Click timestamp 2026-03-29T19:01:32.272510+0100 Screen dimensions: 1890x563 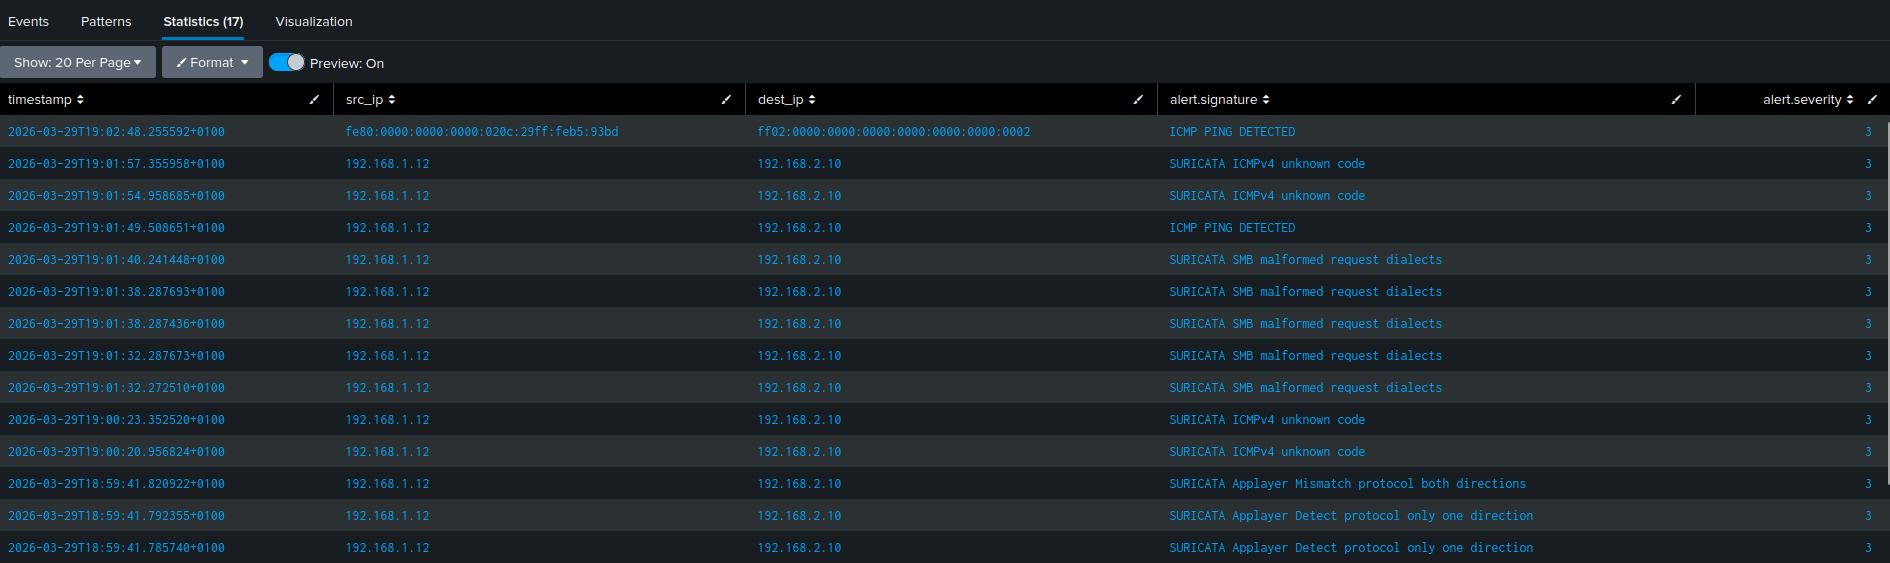(x=116, y=387)
